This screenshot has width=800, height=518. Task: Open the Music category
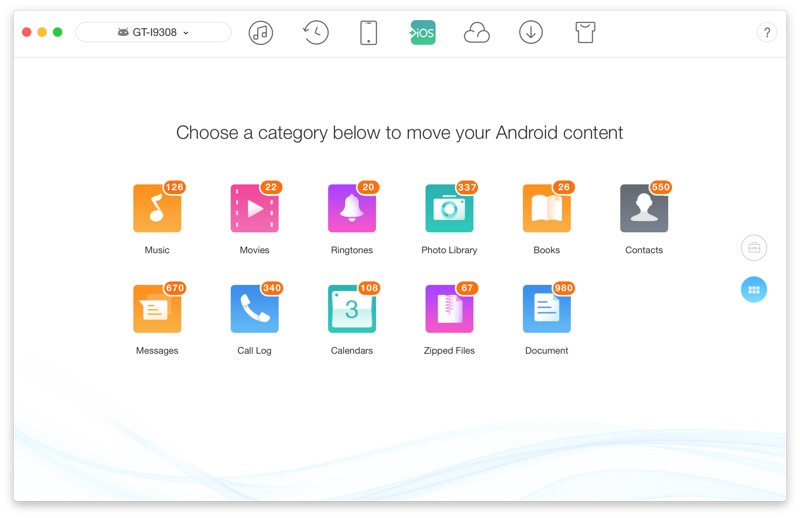point(157,208)
